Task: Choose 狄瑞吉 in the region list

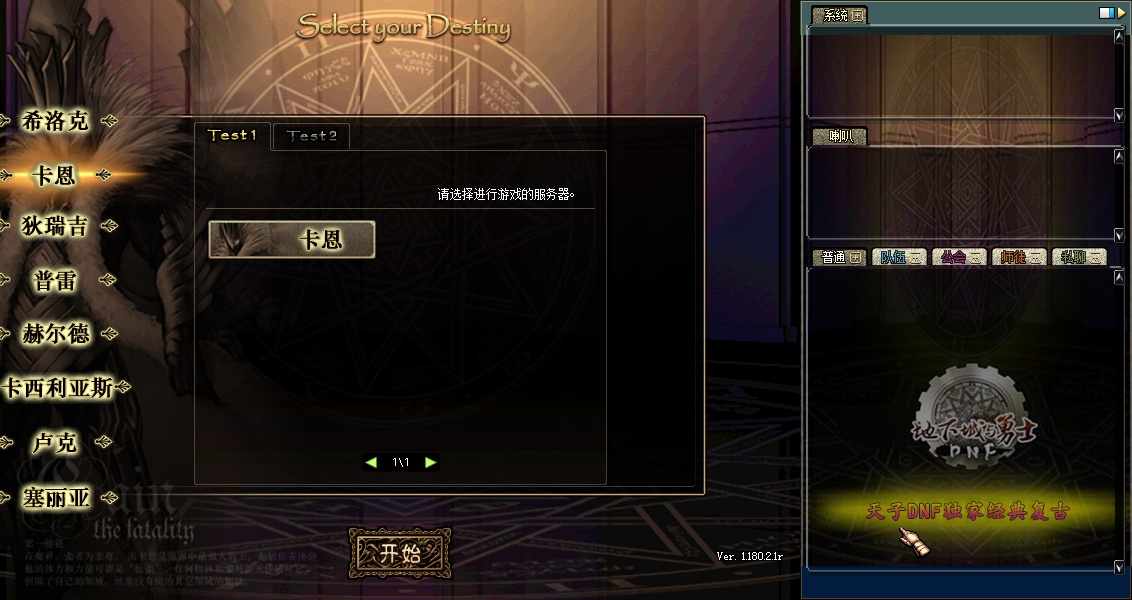Action: (x=55, y=226)
